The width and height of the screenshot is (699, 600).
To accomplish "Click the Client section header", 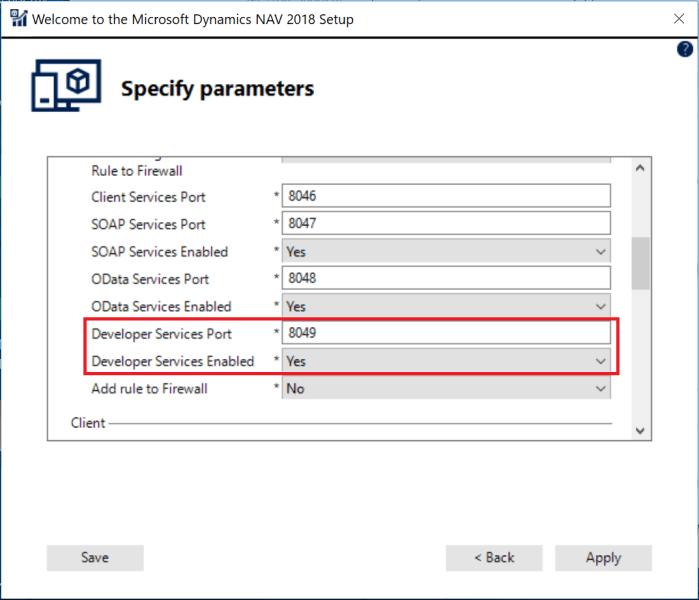I will (x=88, y=423).
